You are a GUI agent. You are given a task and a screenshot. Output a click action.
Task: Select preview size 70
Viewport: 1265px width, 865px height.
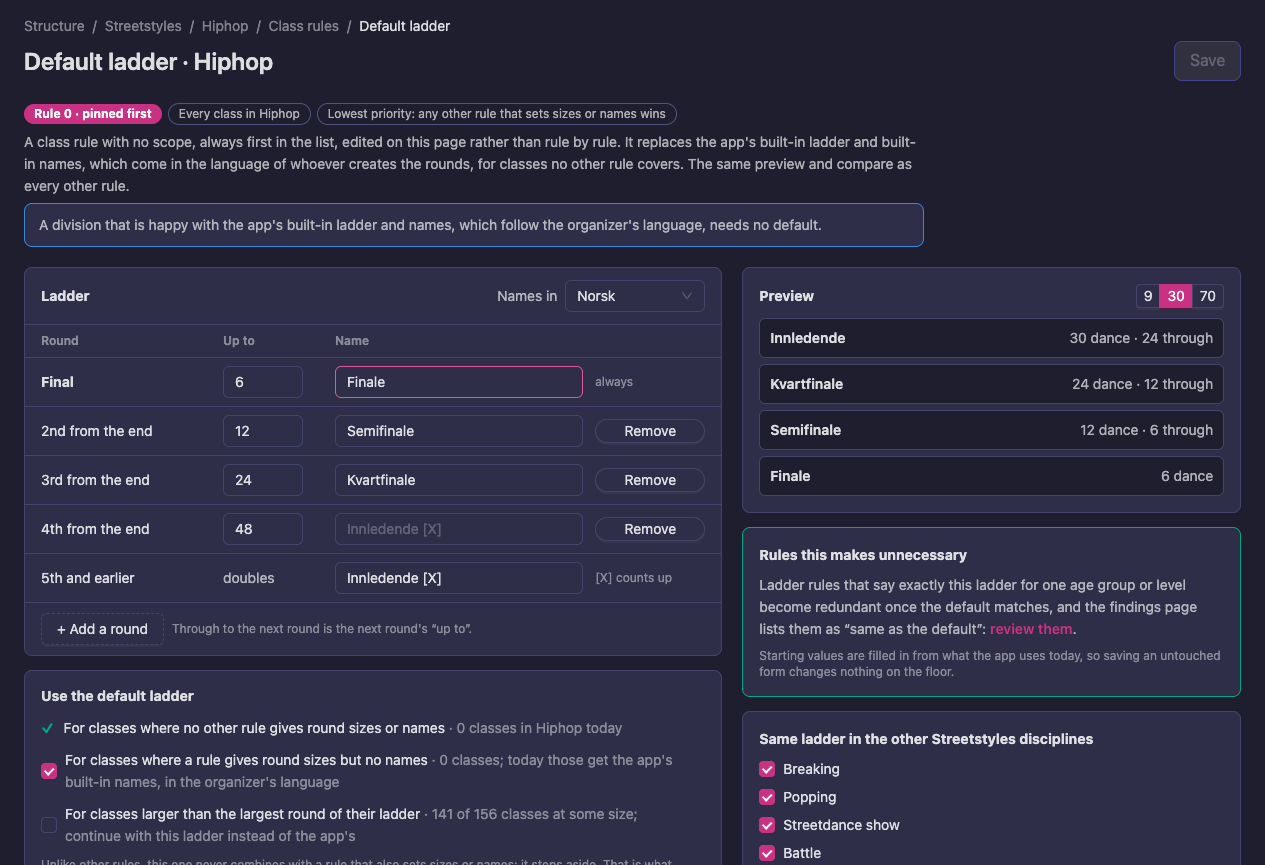1208,296
